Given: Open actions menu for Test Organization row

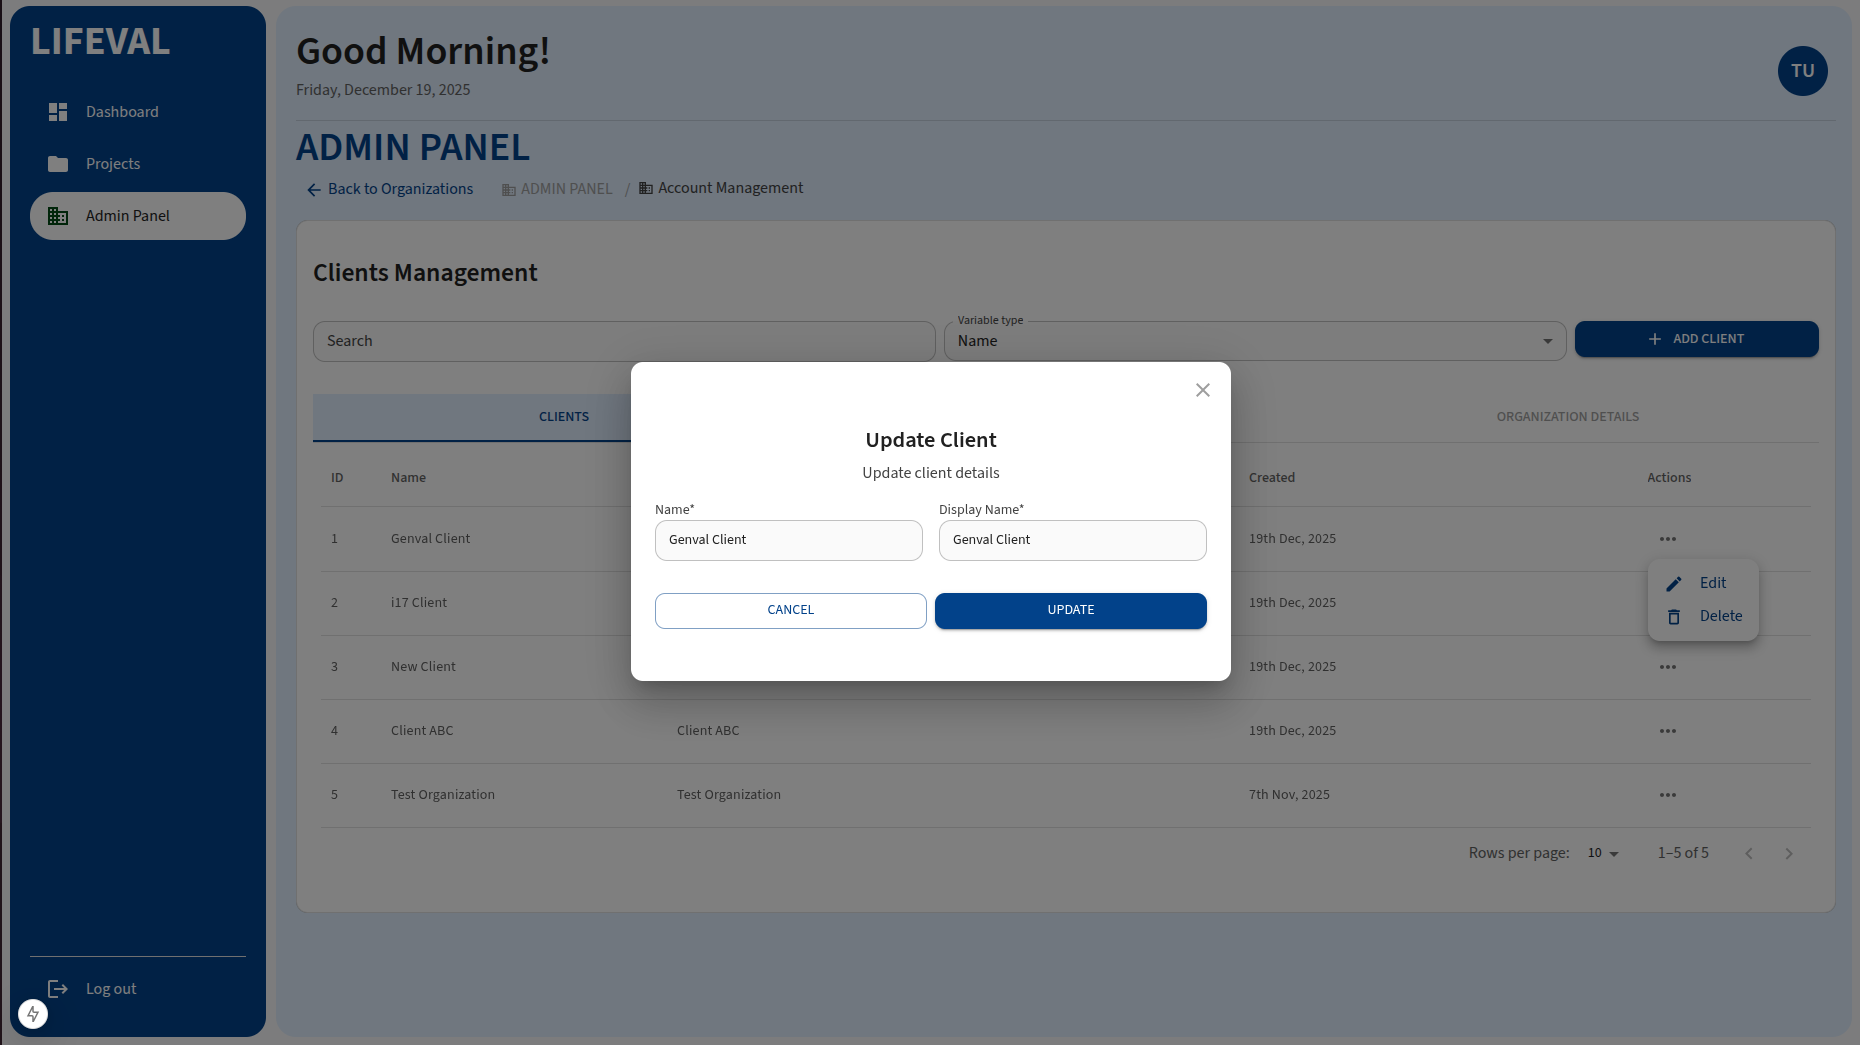Looking at the screenshot, I should tap(1667, 795).
